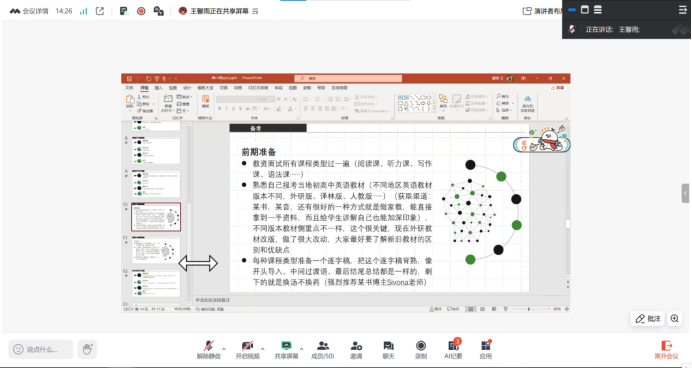
Task: Open the 文件 tab in PowerPoint
Action: [x=129, y=88]
